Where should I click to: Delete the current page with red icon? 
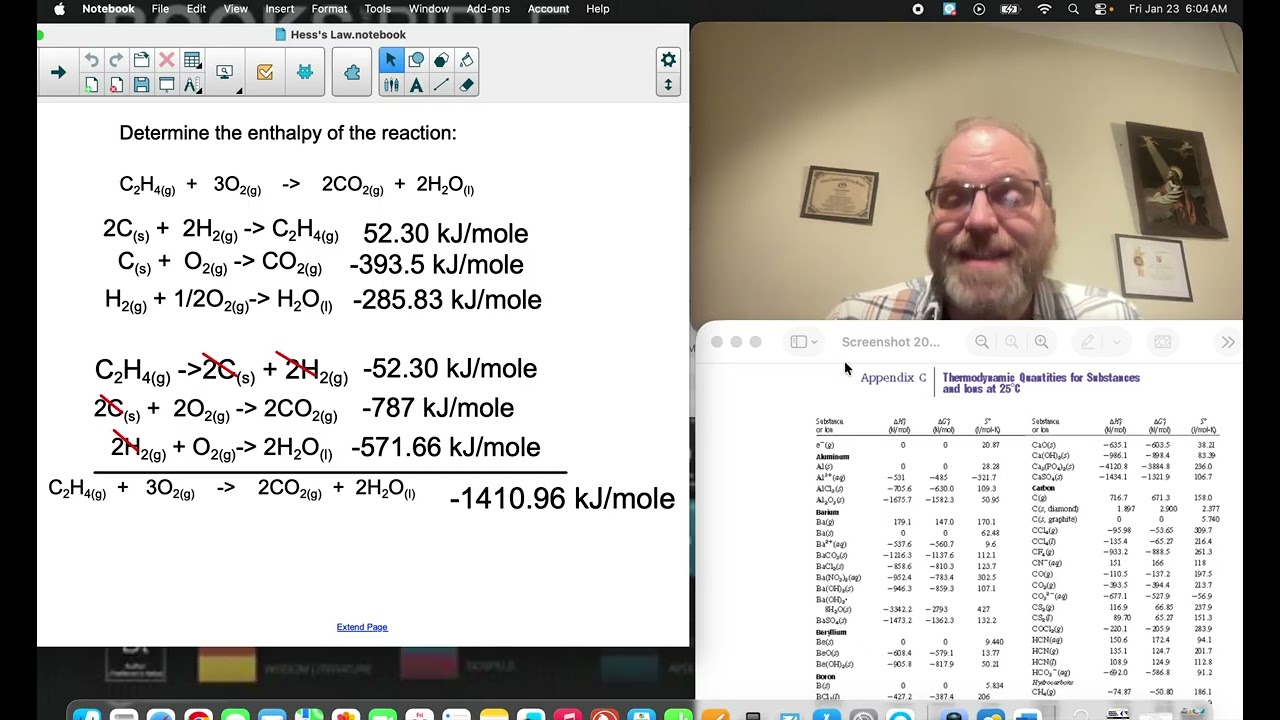116,85
